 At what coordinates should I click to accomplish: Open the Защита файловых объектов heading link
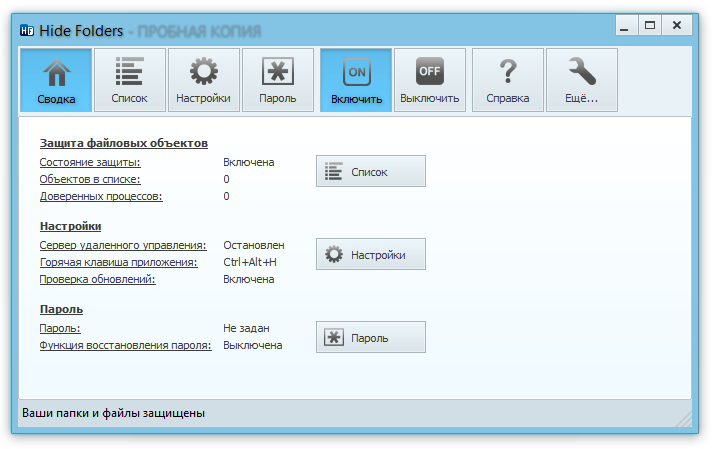pos(124,143)
